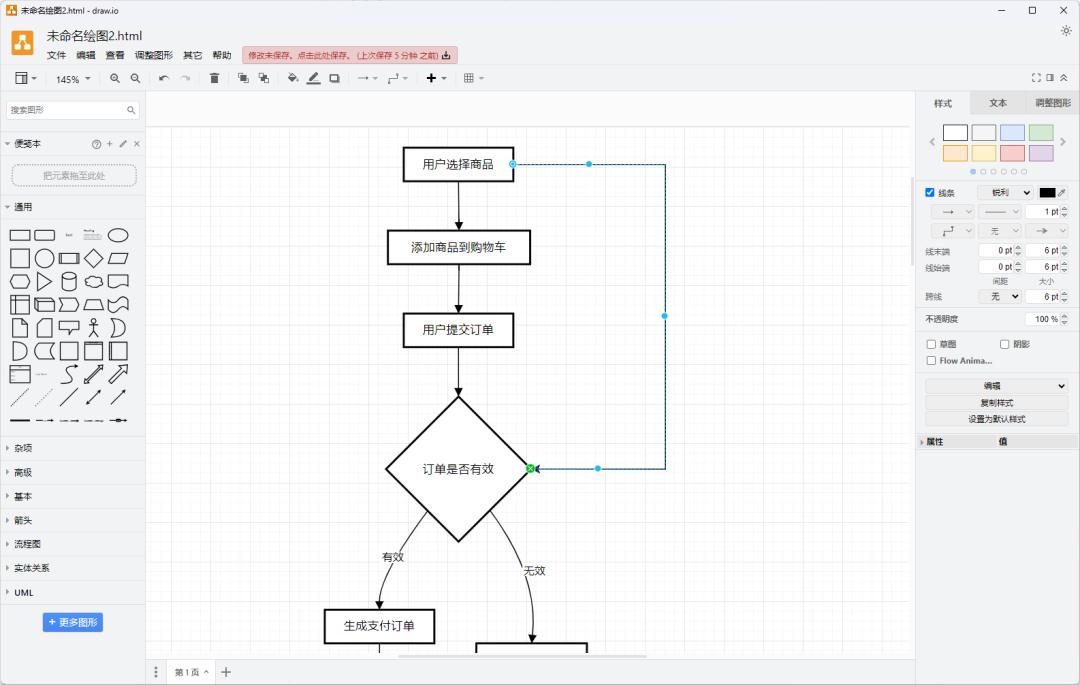Open the 编辑 edit menu

[86, 55]
